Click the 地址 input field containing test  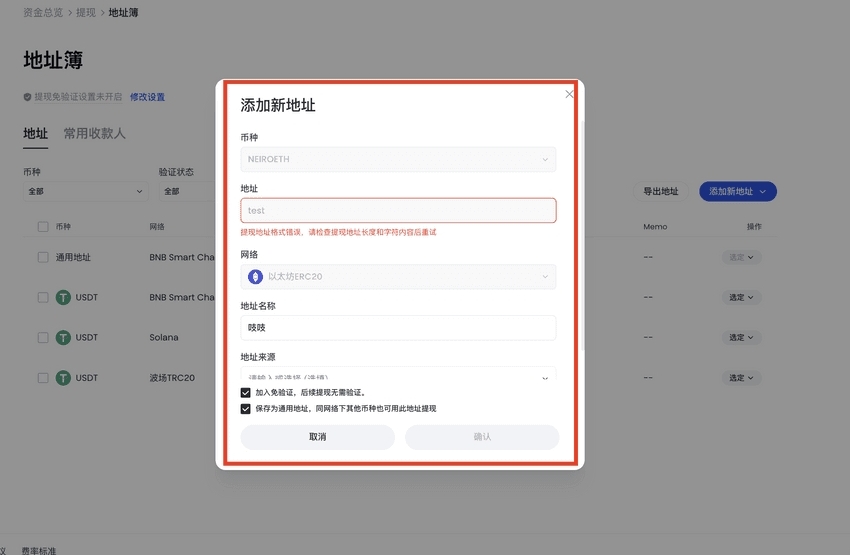398,211
